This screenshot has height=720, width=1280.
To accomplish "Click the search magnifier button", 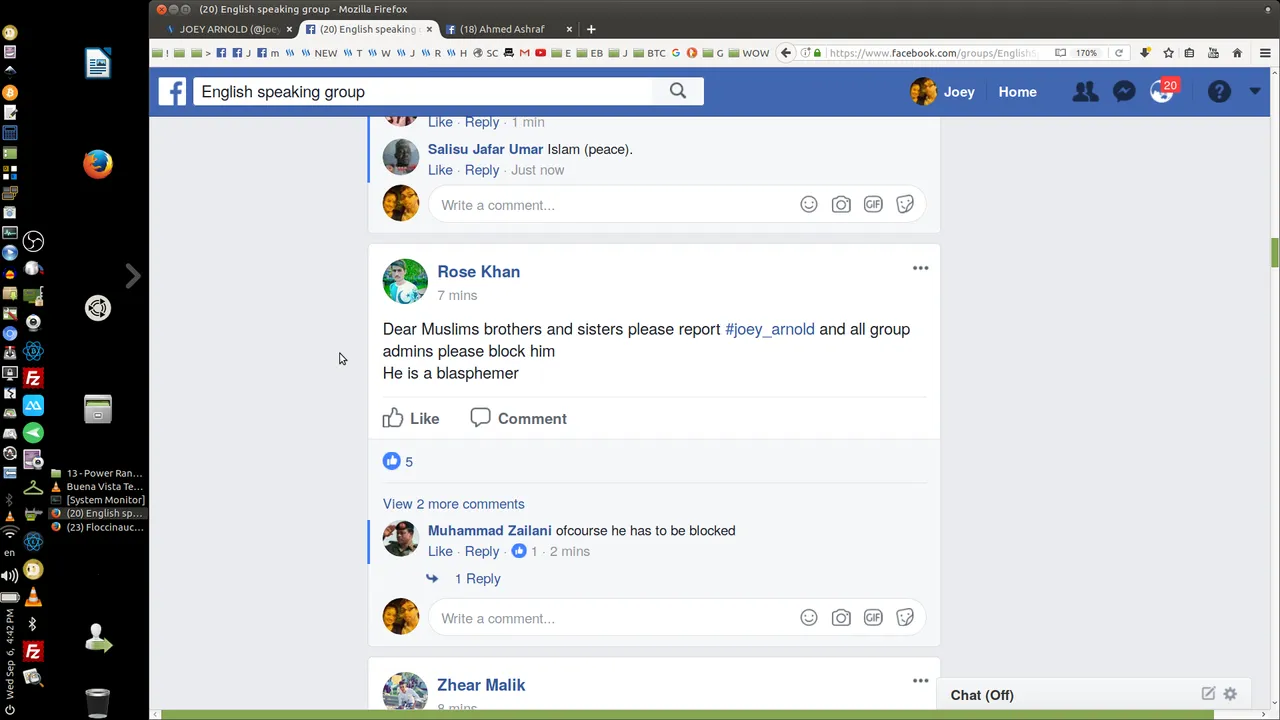I will pyautogui.click(x=678, y=91).
